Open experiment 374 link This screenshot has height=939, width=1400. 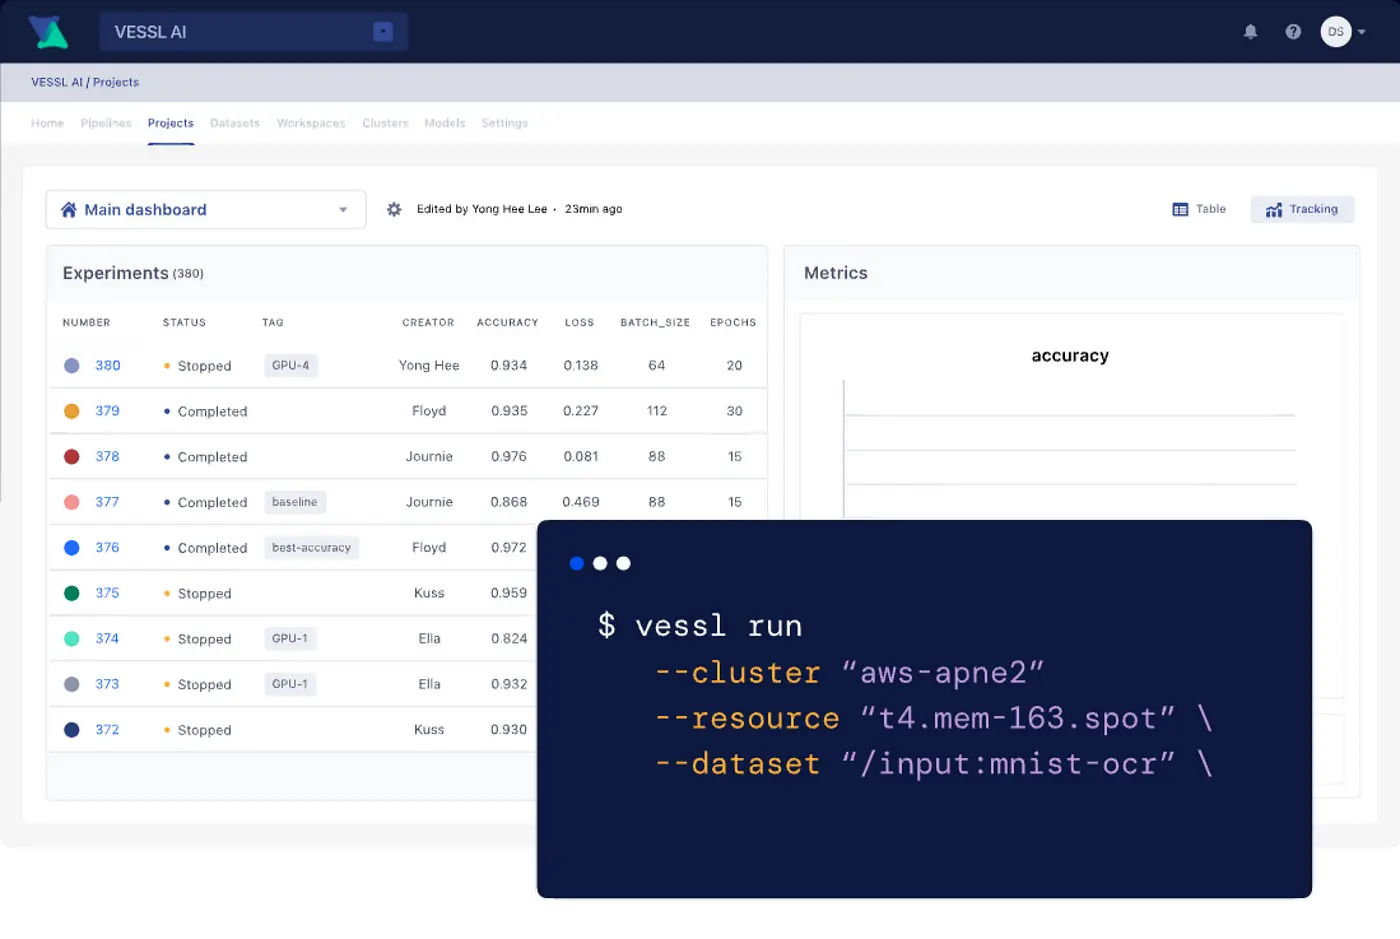[x=107, y=638]
